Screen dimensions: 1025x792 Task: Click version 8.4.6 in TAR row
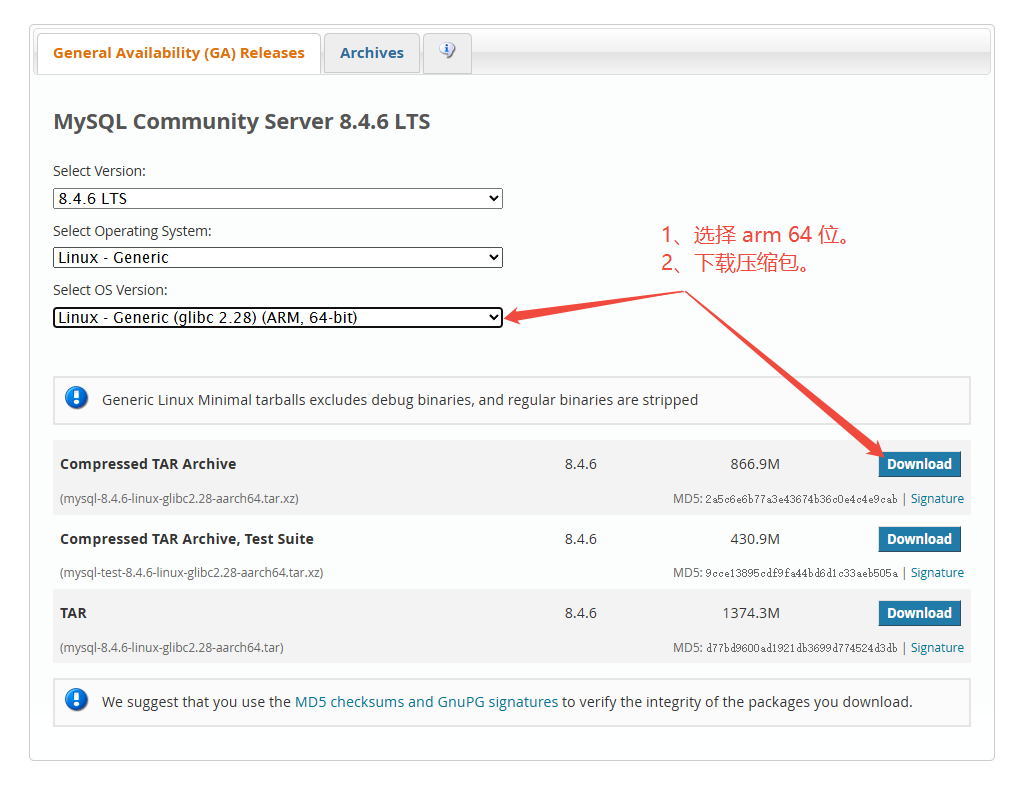point(580,613)
